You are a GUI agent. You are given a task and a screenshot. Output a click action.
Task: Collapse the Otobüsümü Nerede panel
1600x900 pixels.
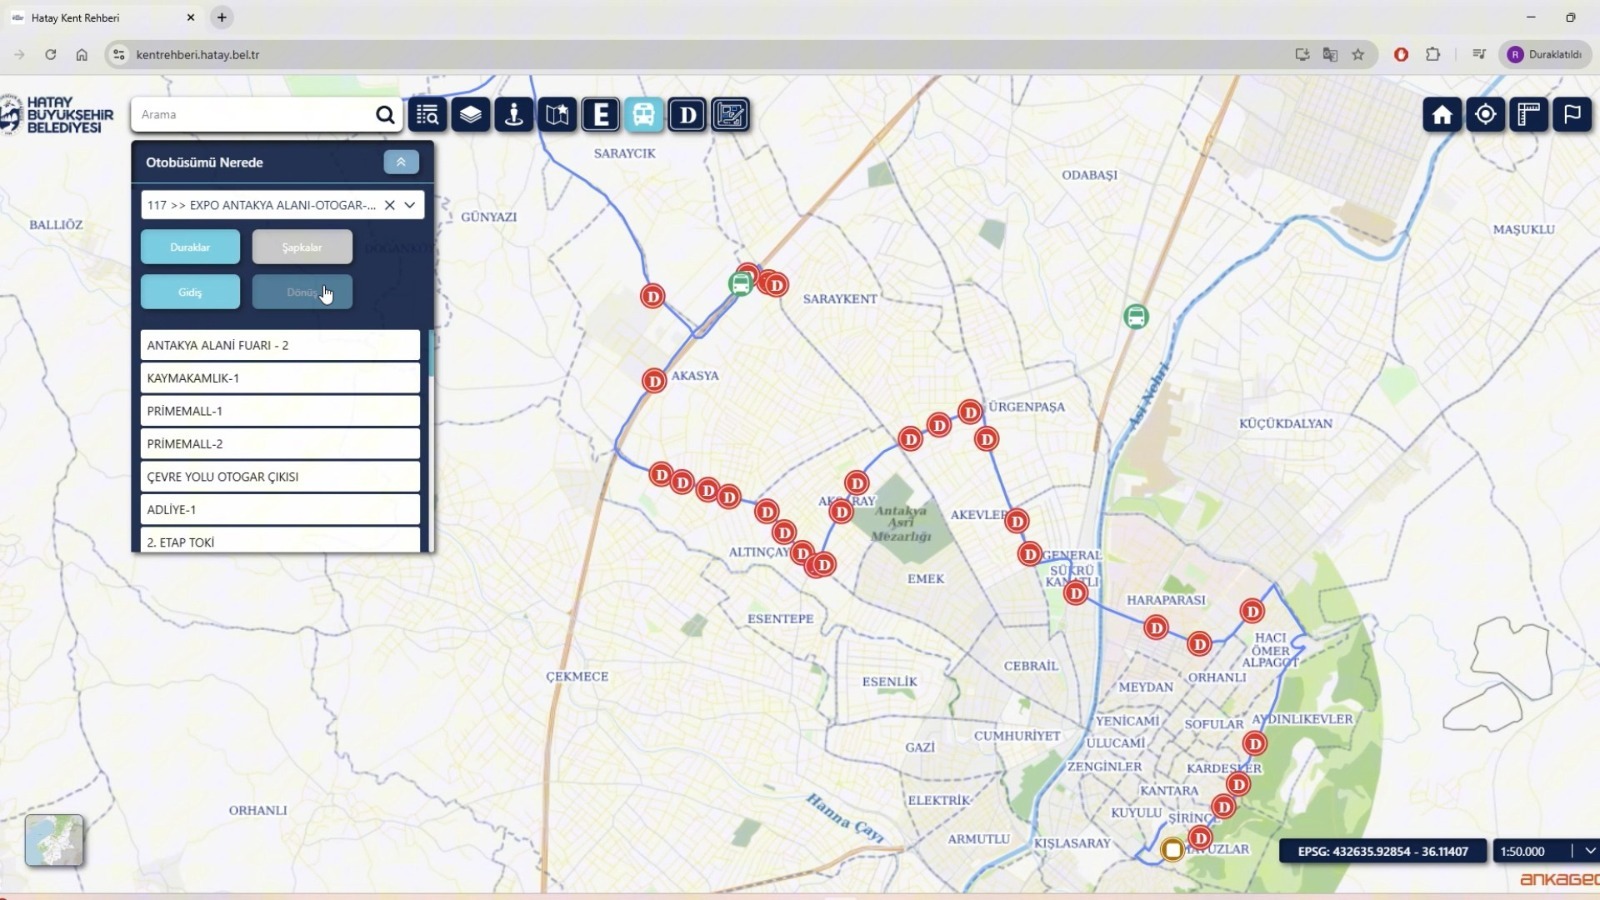click(x=401, y=162)
